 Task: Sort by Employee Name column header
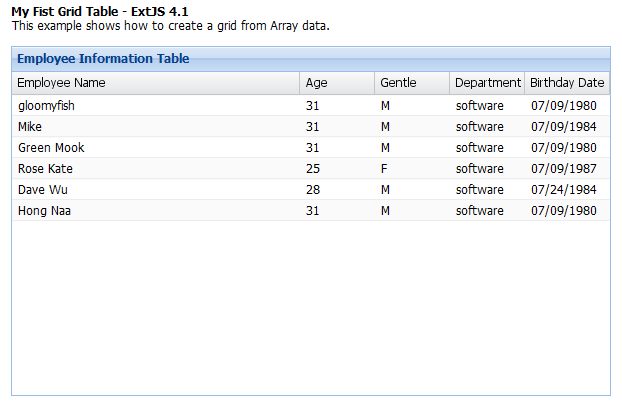tap(61, 83)
